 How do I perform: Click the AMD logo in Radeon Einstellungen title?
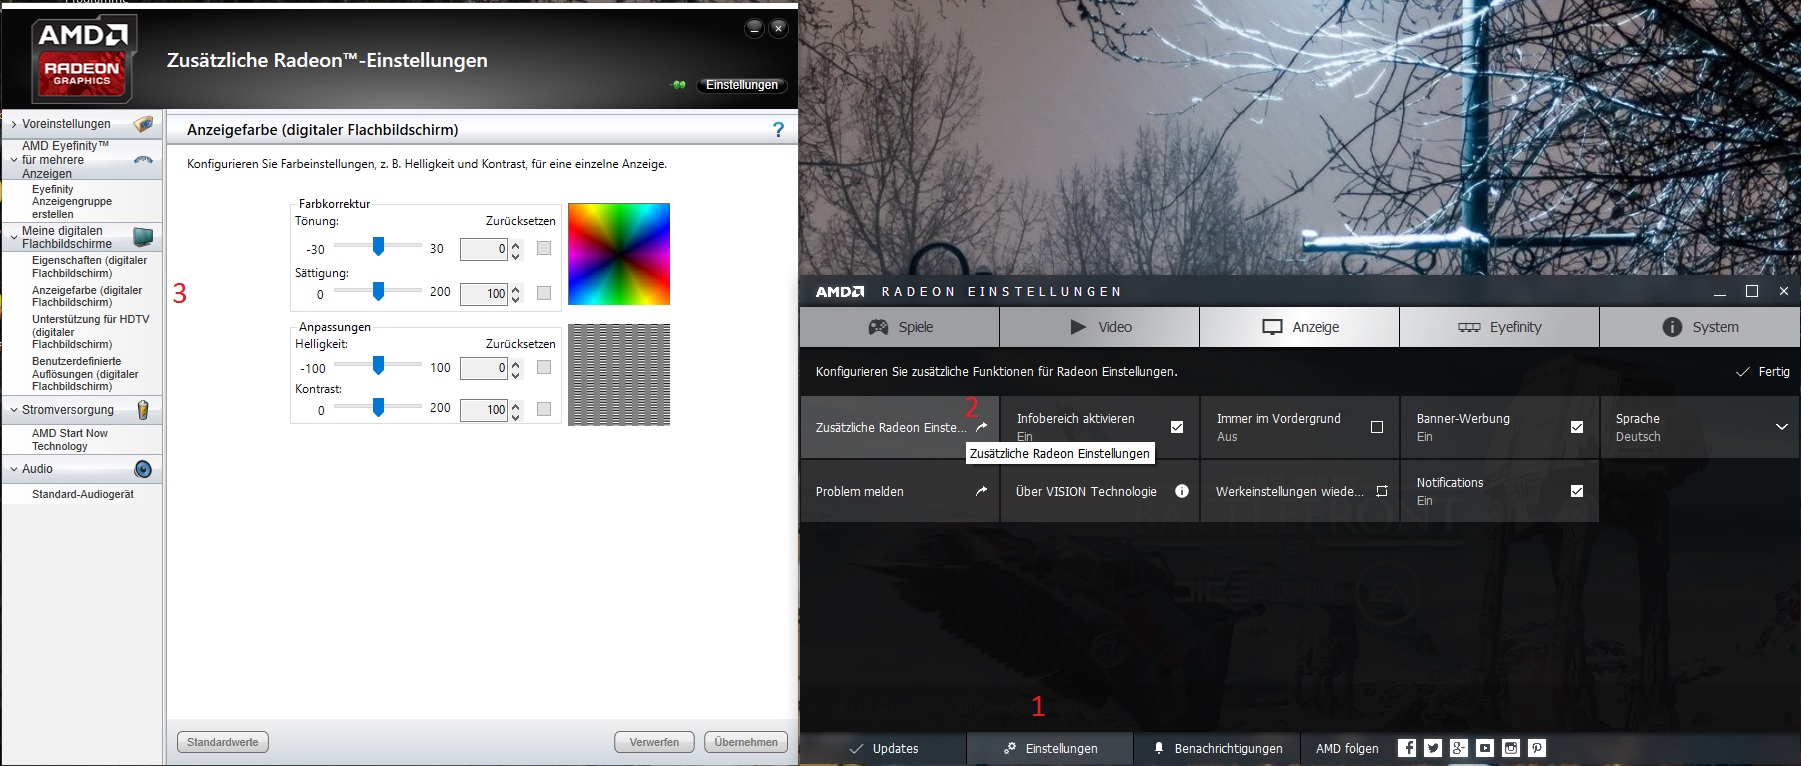840,292
